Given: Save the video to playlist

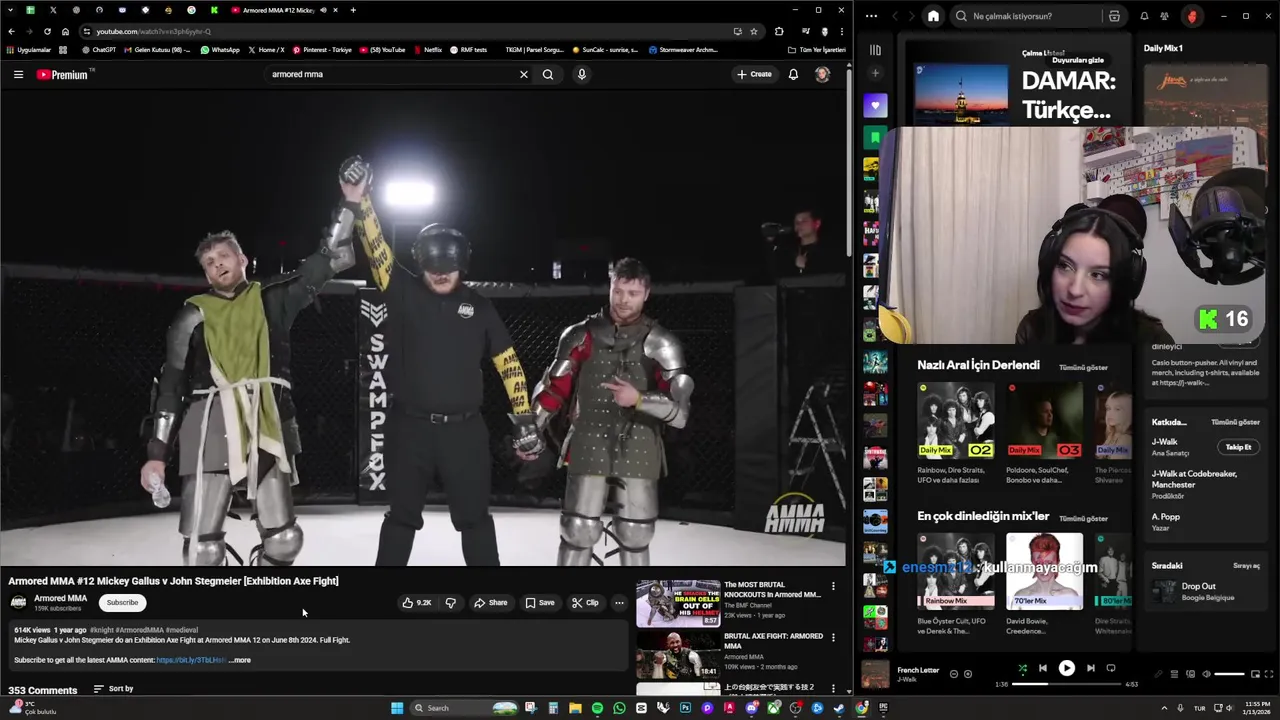Looking at the screenshot, I should point(540,603).
